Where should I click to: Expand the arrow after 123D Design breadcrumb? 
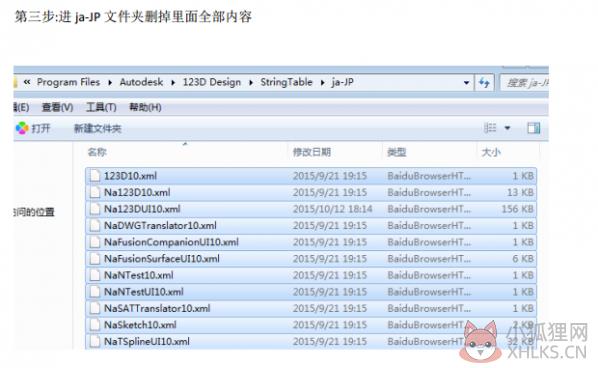coord(251,83)
